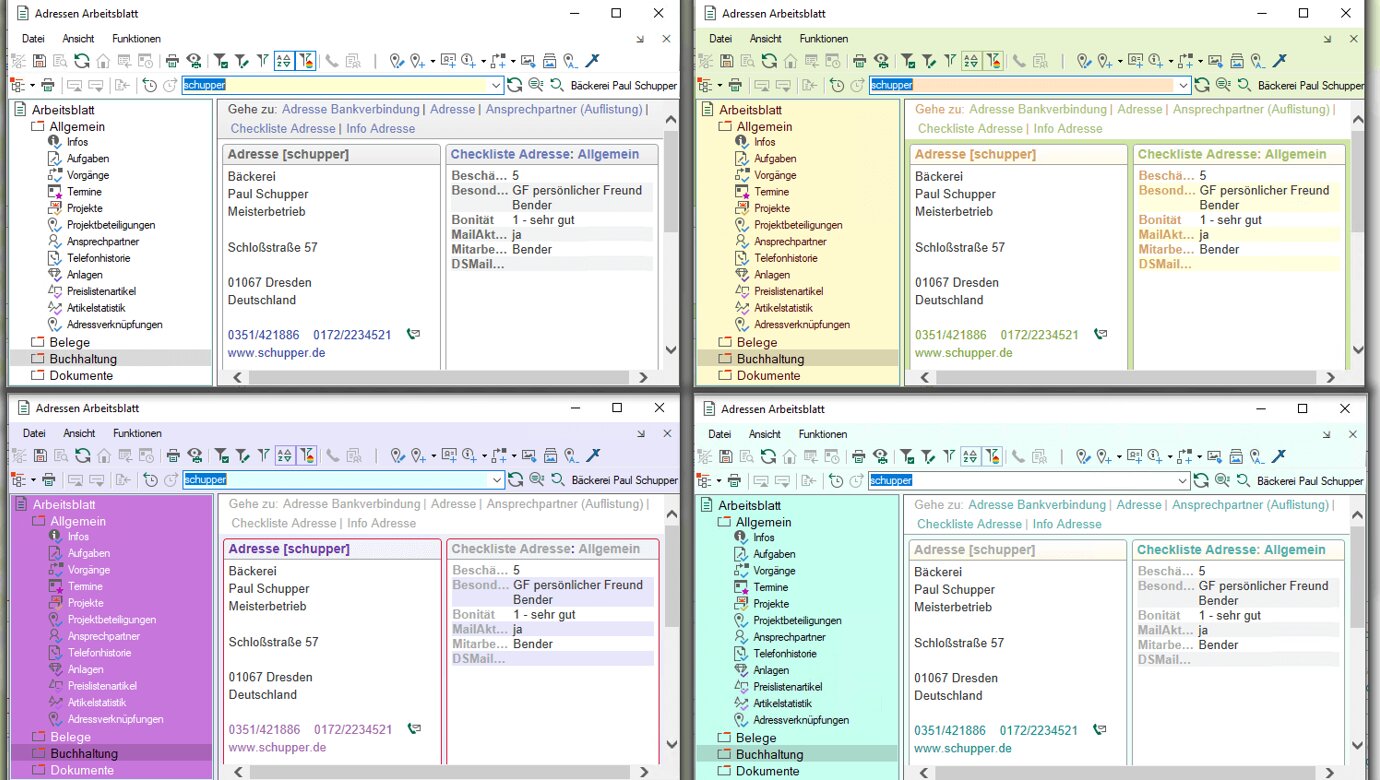
Task: Click the history clock icon in the purple window
Action: click(150, 480)
